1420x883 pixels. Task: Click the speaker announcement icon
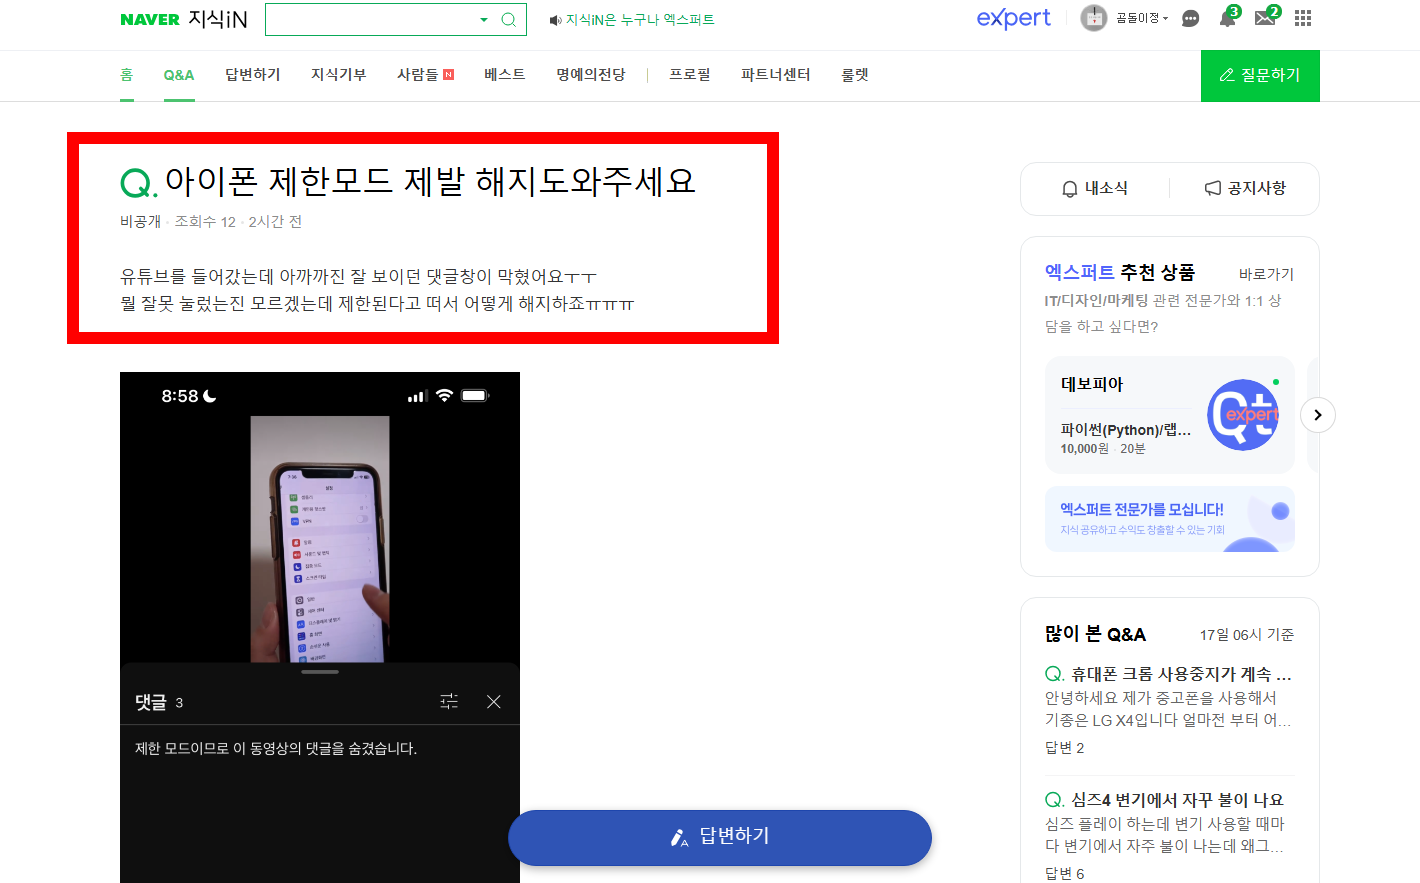[x=555, y=20]
